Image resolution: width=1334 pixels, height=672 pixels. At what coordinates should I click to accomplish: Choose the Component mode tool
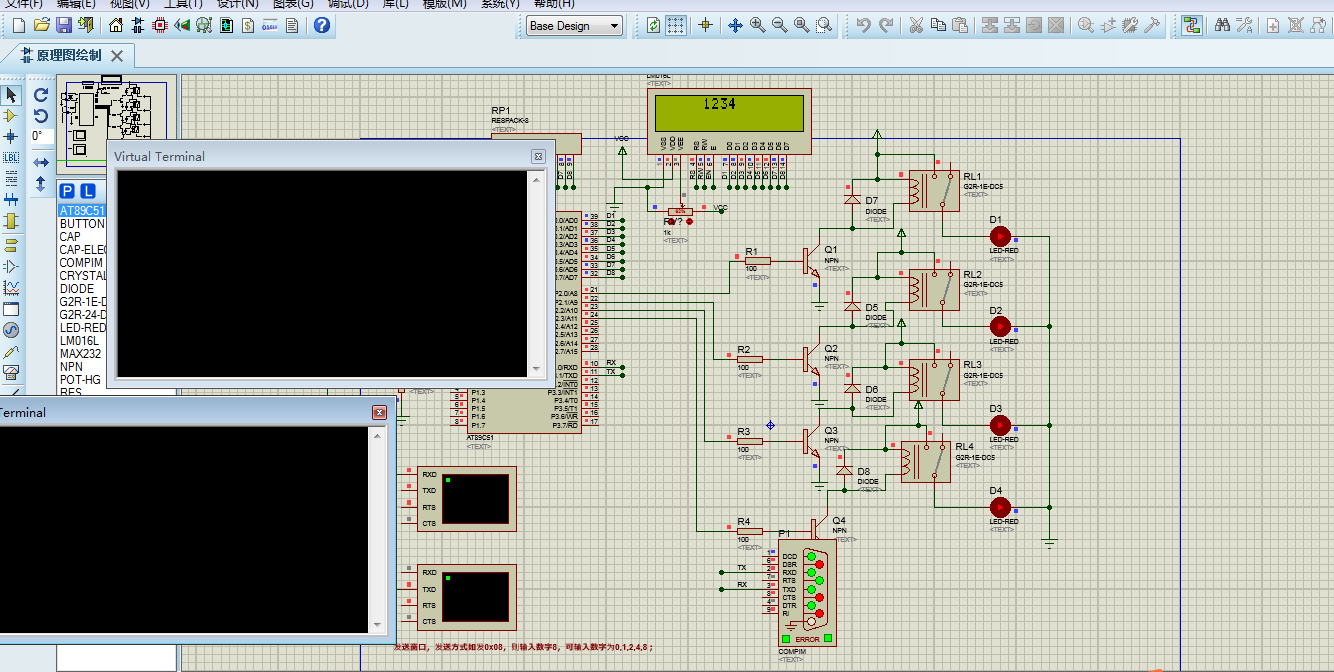pos(11,116)
